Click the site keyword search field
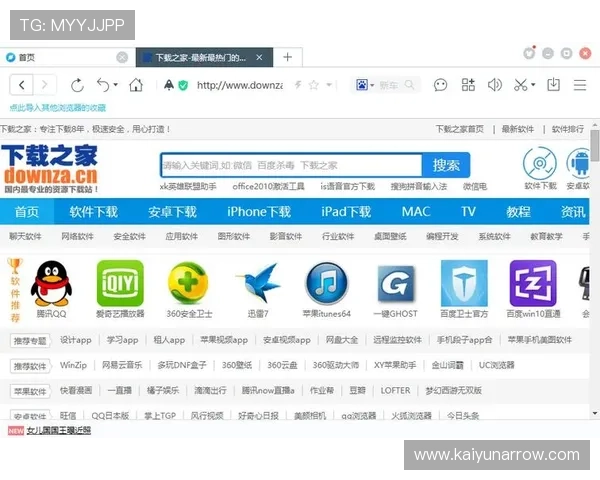 [x=292, y=165]
